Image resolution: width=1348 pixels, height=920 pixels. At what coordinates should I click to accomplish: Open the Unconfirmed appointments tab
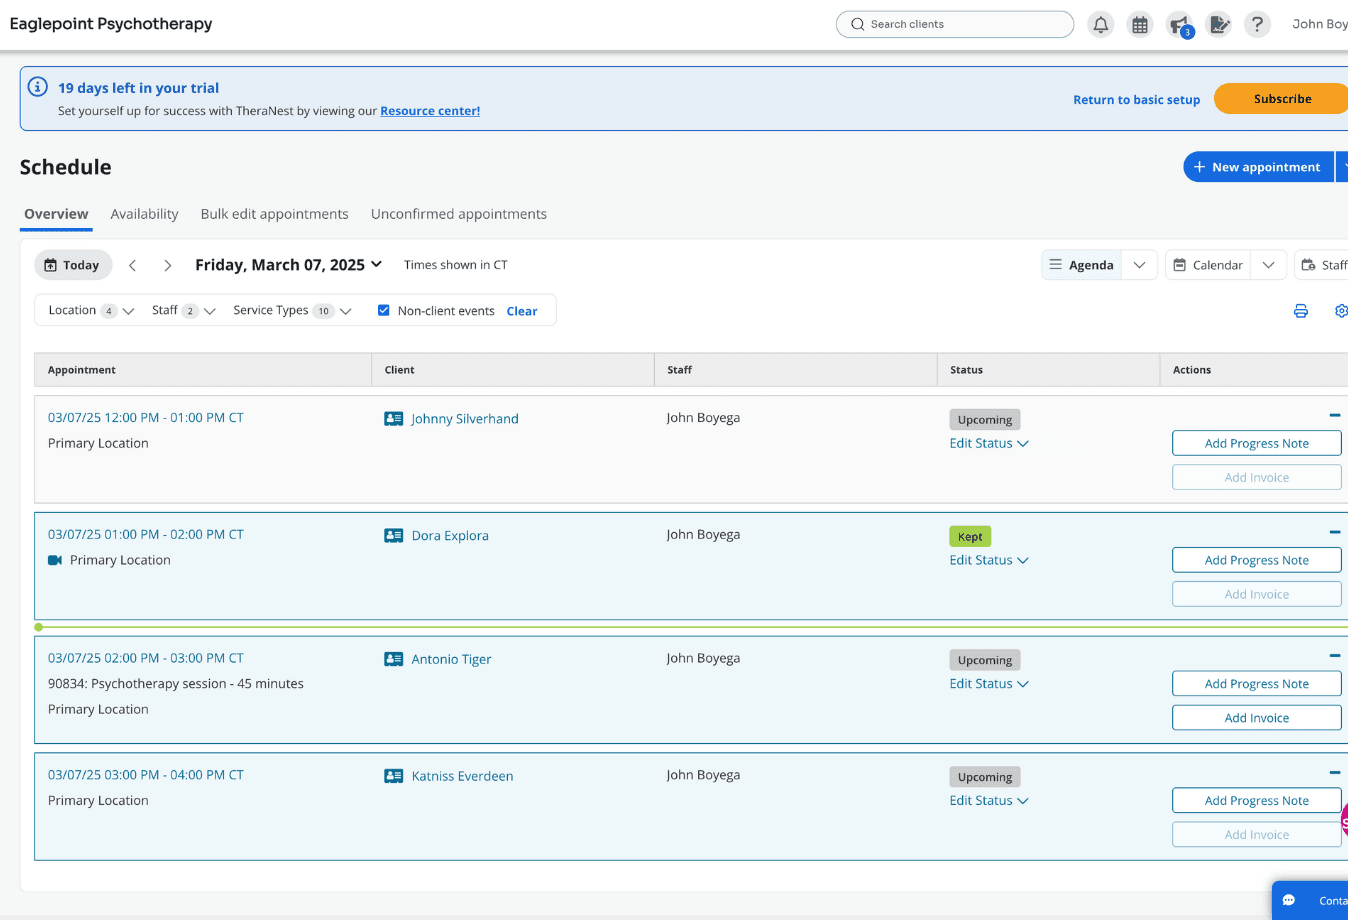[458, 214]
